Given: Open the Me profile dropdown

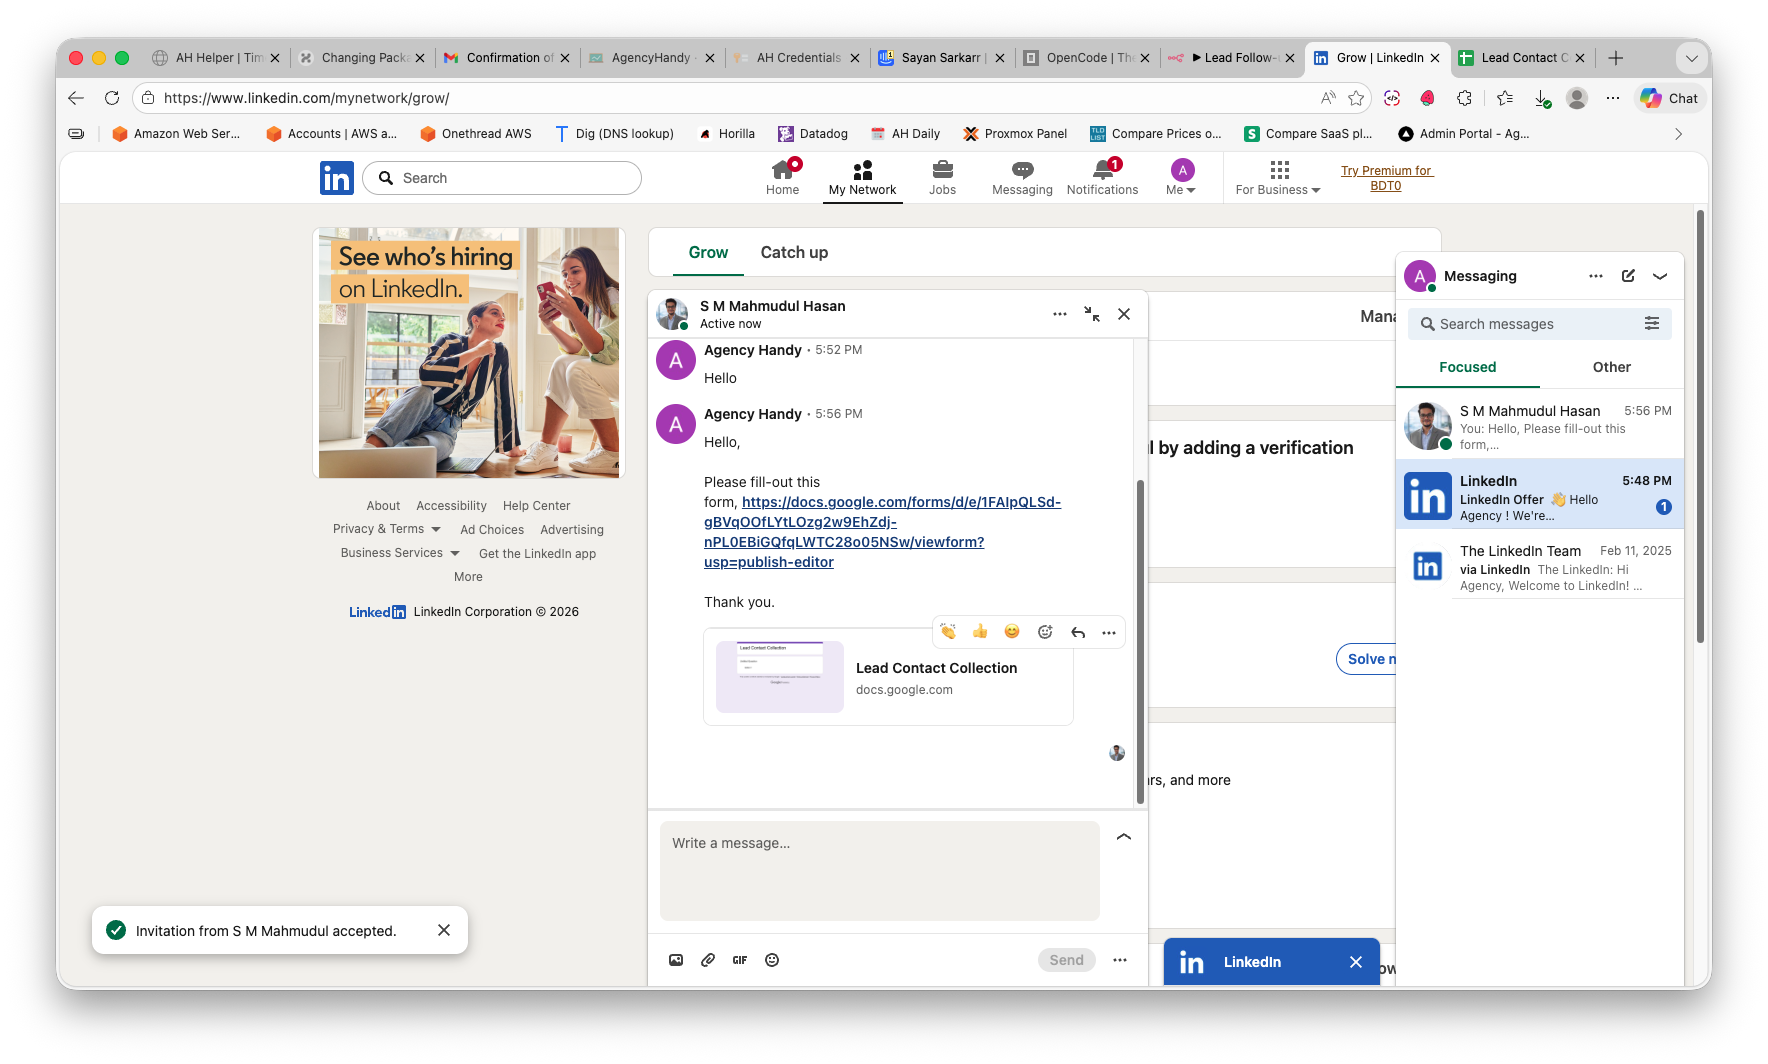Looking at the screenshot, I should (x=1182, y=178).
